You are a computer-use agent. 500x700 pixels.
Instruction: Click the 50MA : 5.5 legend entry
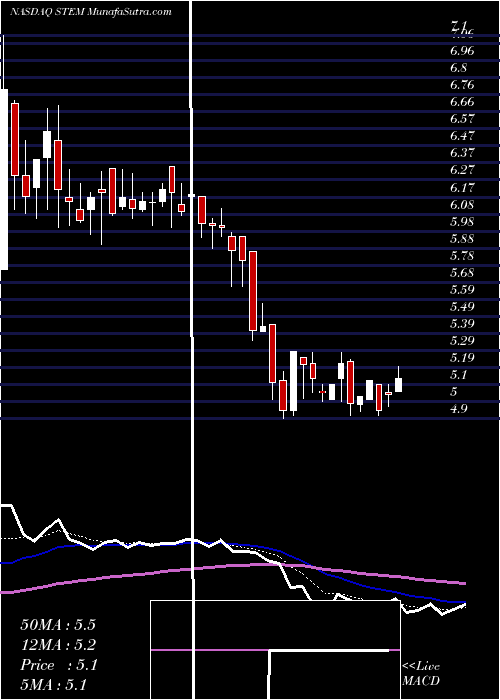58,625
